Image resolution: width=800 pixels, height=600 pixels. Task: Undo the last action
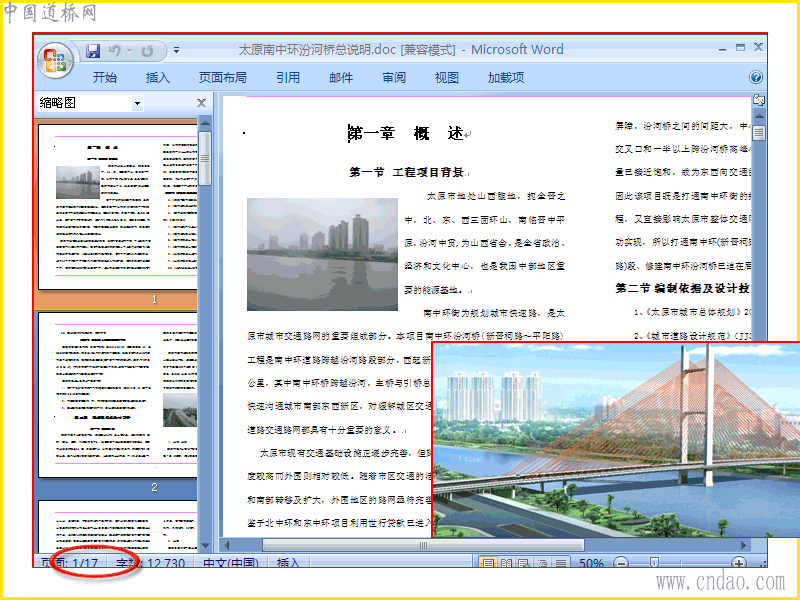[x=115, y=51]
